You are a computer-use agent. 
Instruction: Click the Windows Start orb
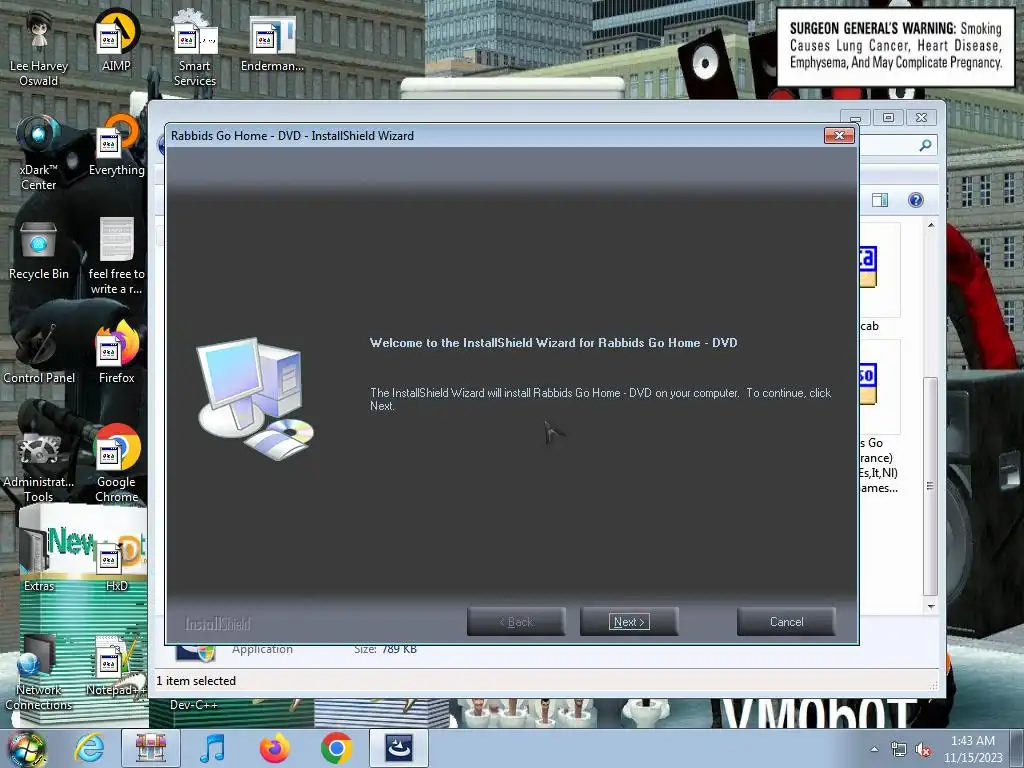tap(27, 748)
